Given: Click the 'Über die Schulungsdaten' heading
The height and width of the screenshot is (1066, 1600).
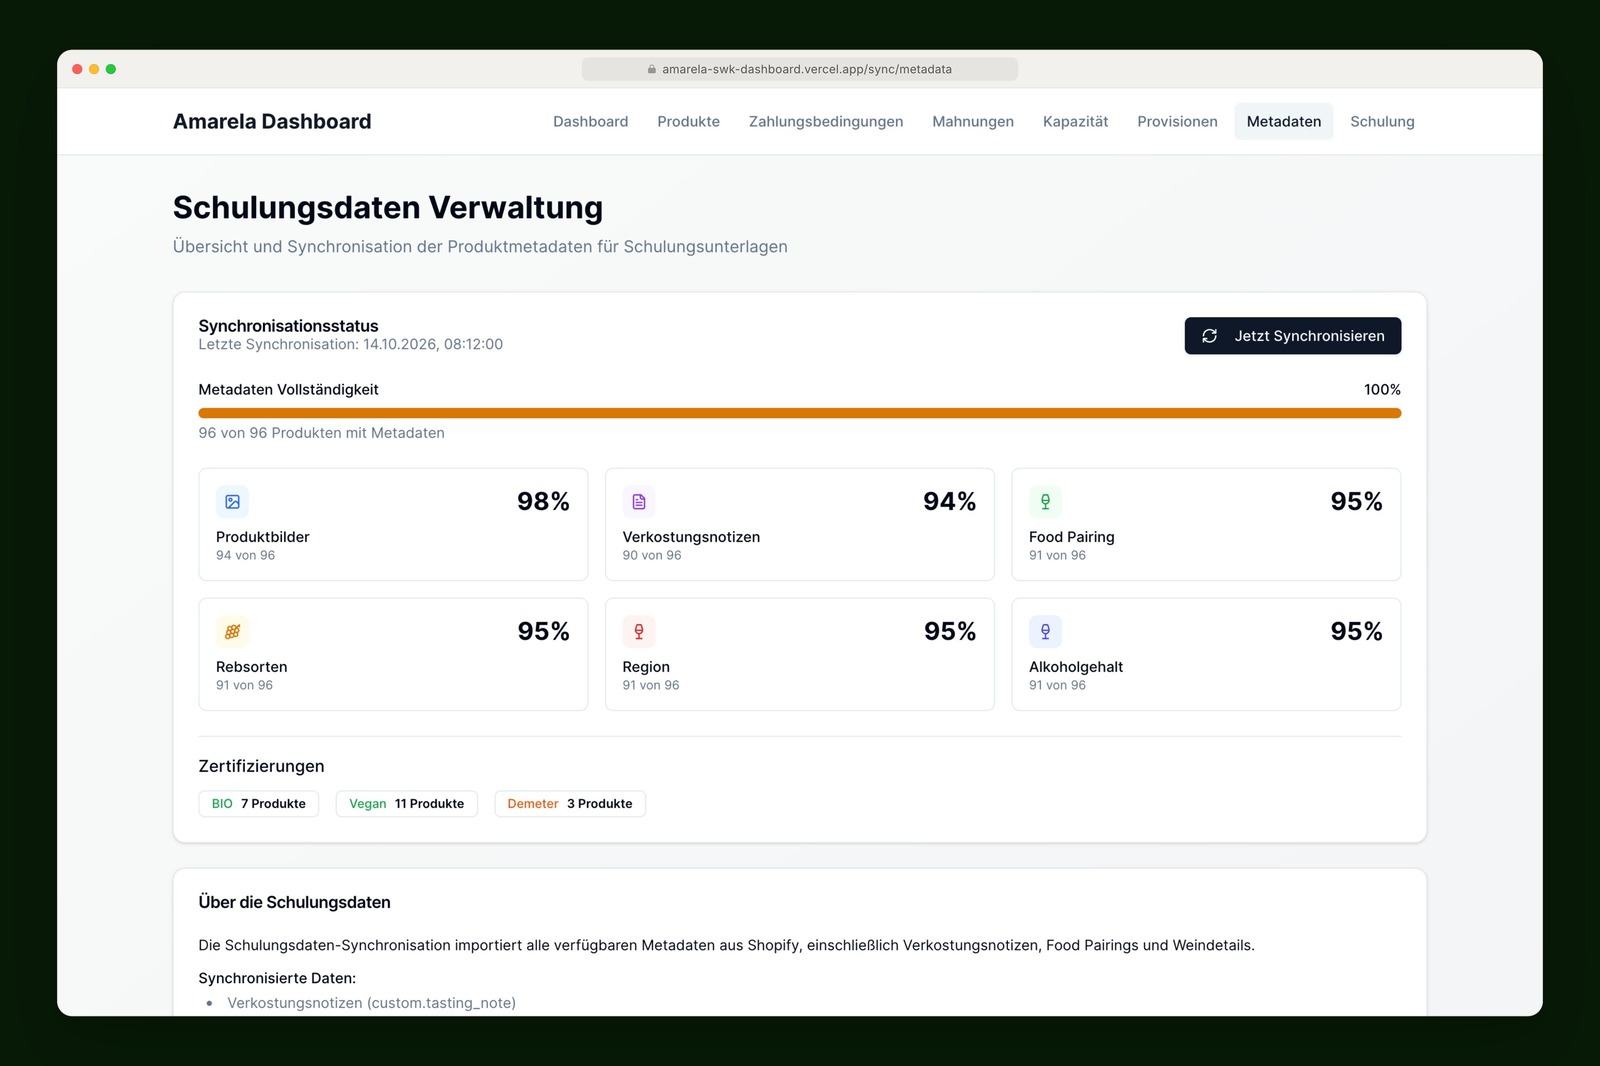Looking at the screenshot, I should [295, 903].
